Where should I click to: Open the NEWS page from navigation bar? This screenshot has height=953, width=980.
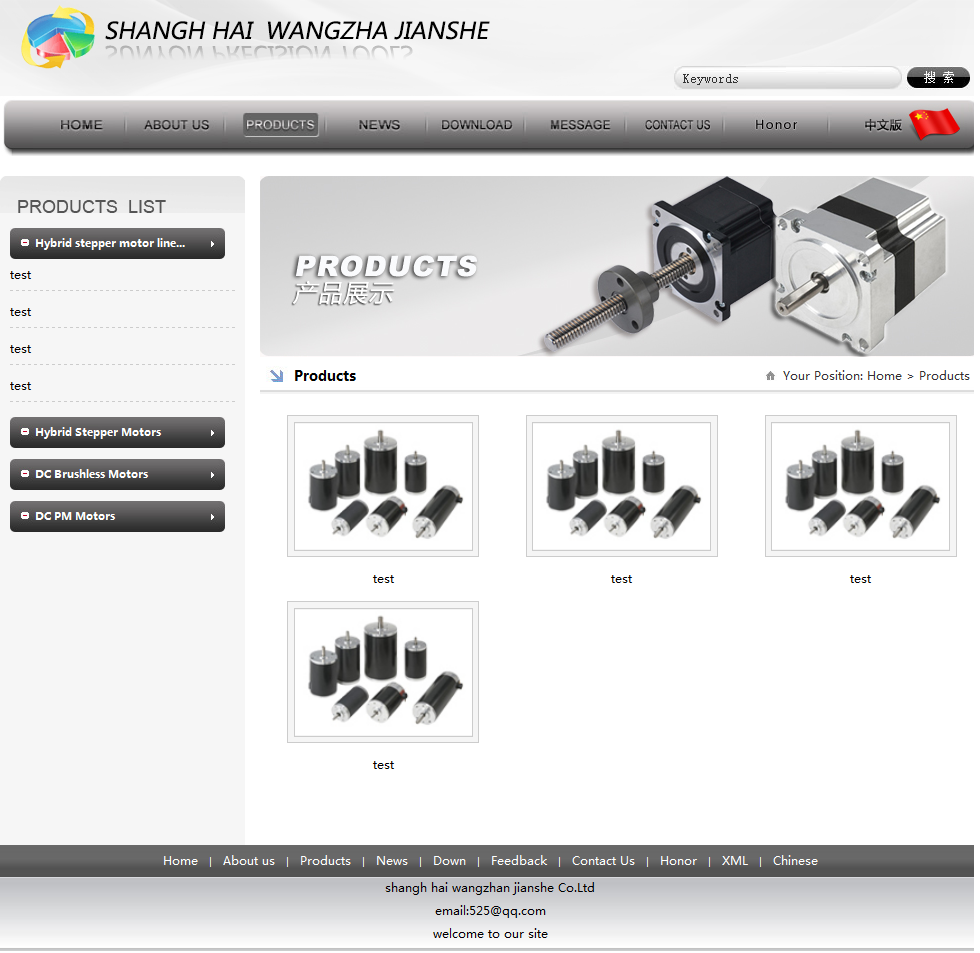pyautogui.click(x=379, y=125)
